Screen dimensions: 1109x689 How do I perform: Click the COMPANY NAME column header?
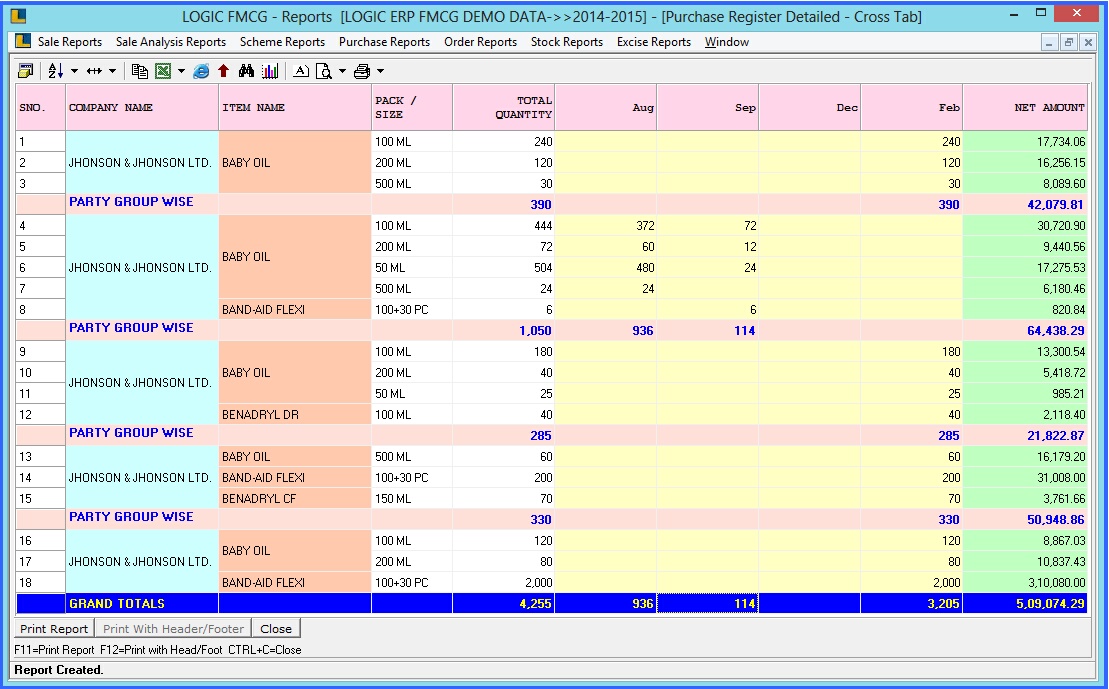142,108
